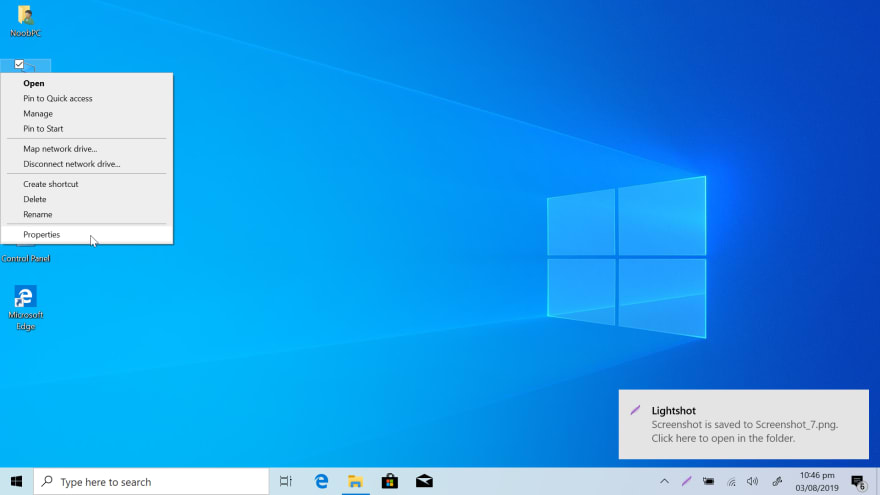The image size is (880, 495).
Task: Open the Microsoft Edge desktop shortcut
Action: click(x=25, y=308)
